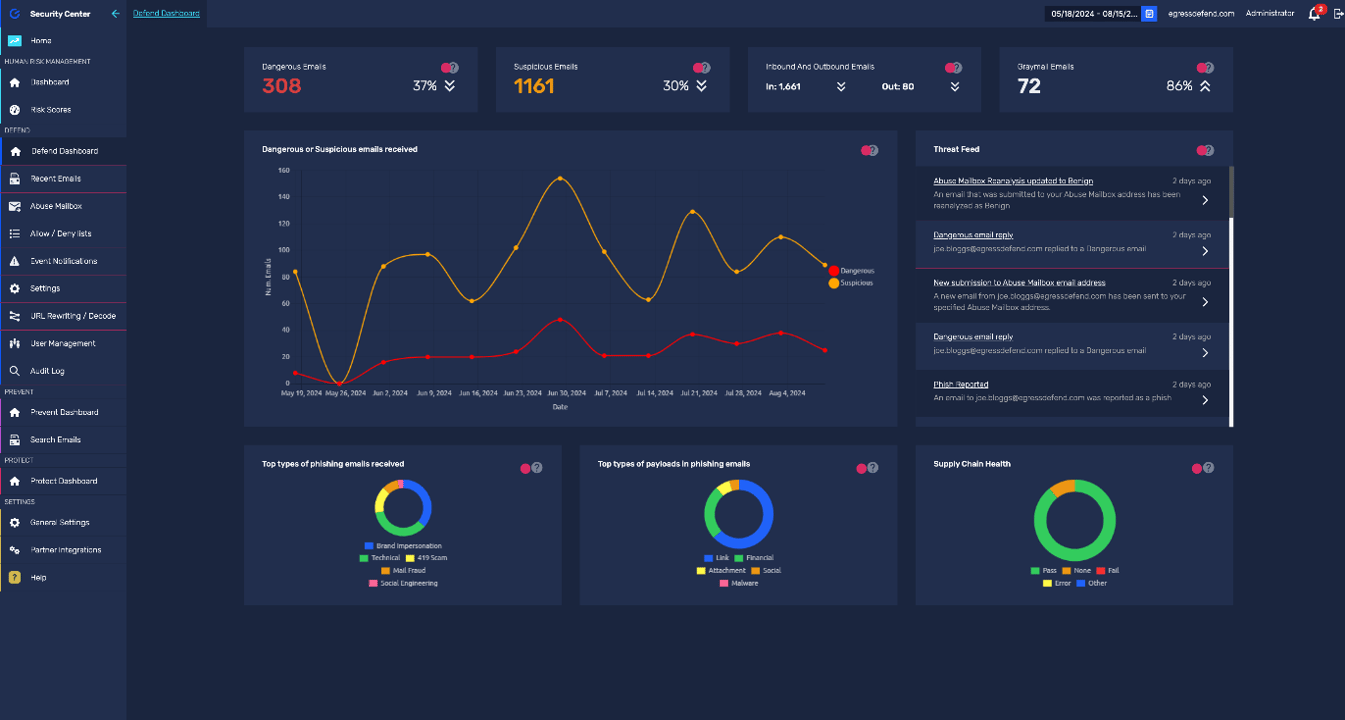Click the Pass green swatch in Supply Chain legend
This screenshot has height=720, width=1345.
click(1035, 570)
